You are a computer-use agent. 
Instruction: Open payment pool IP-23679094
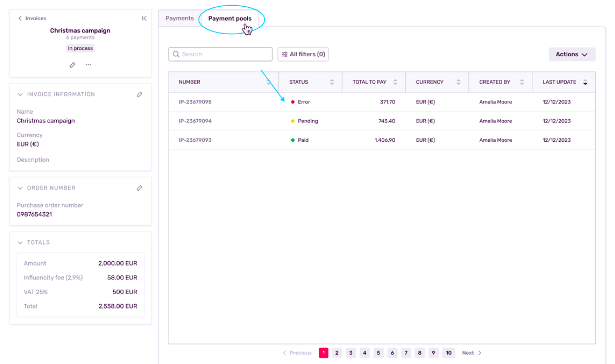coord(195,121)
